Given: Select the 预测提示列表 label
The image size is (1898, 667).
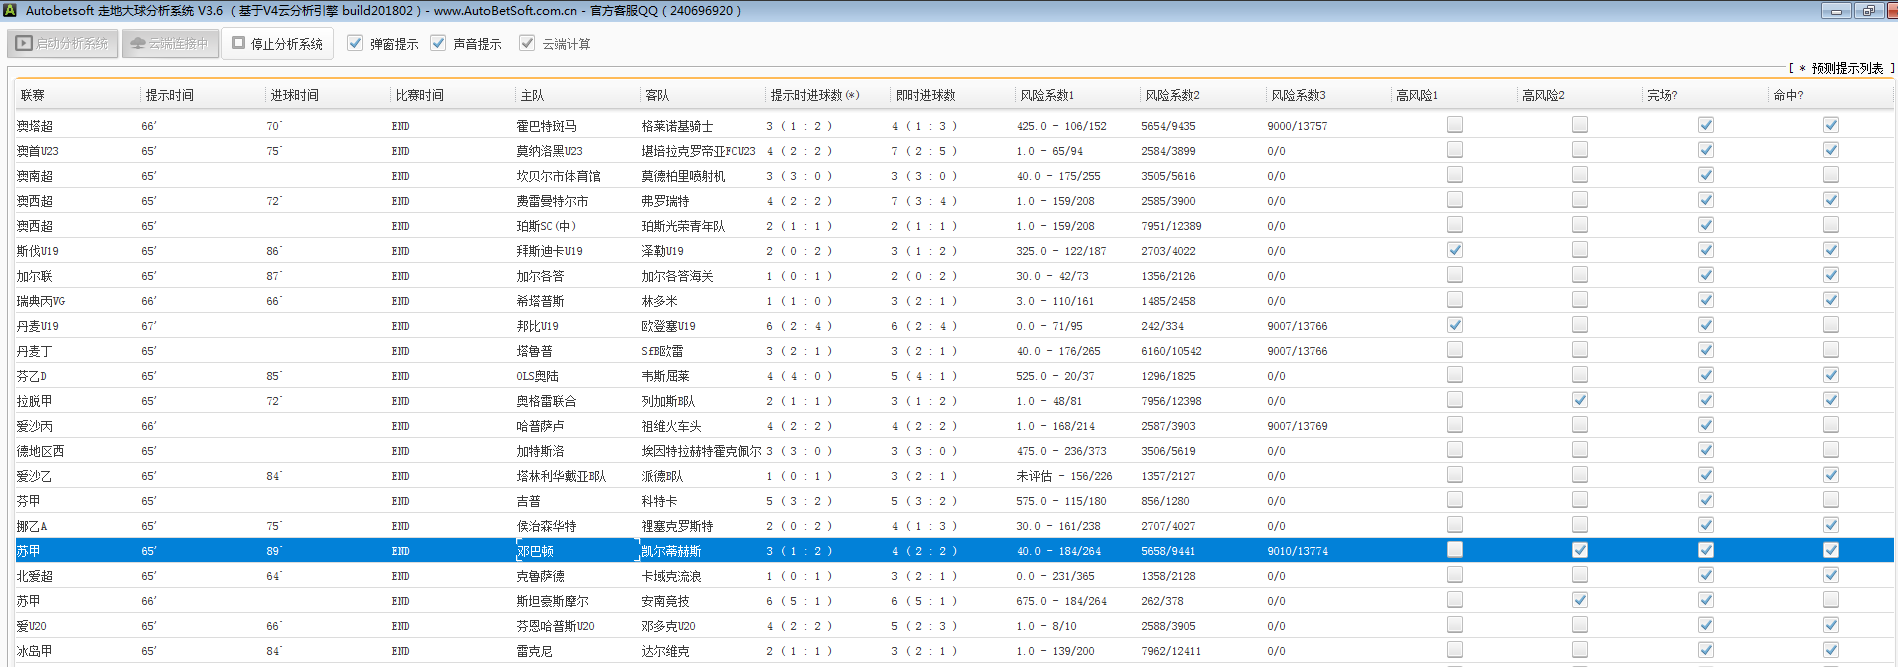Looking at the screenshot, I should coord(1846,68).
